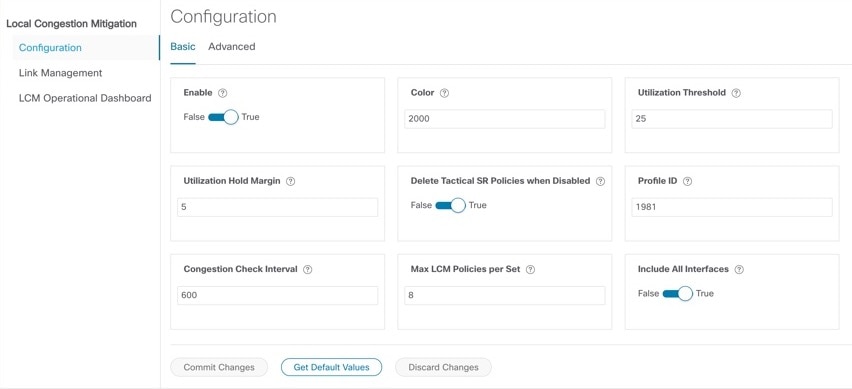The width and height of the screenshot is (852, 389).
Task: Click the Discard Changes button
Action: click(x=443, y=367)
